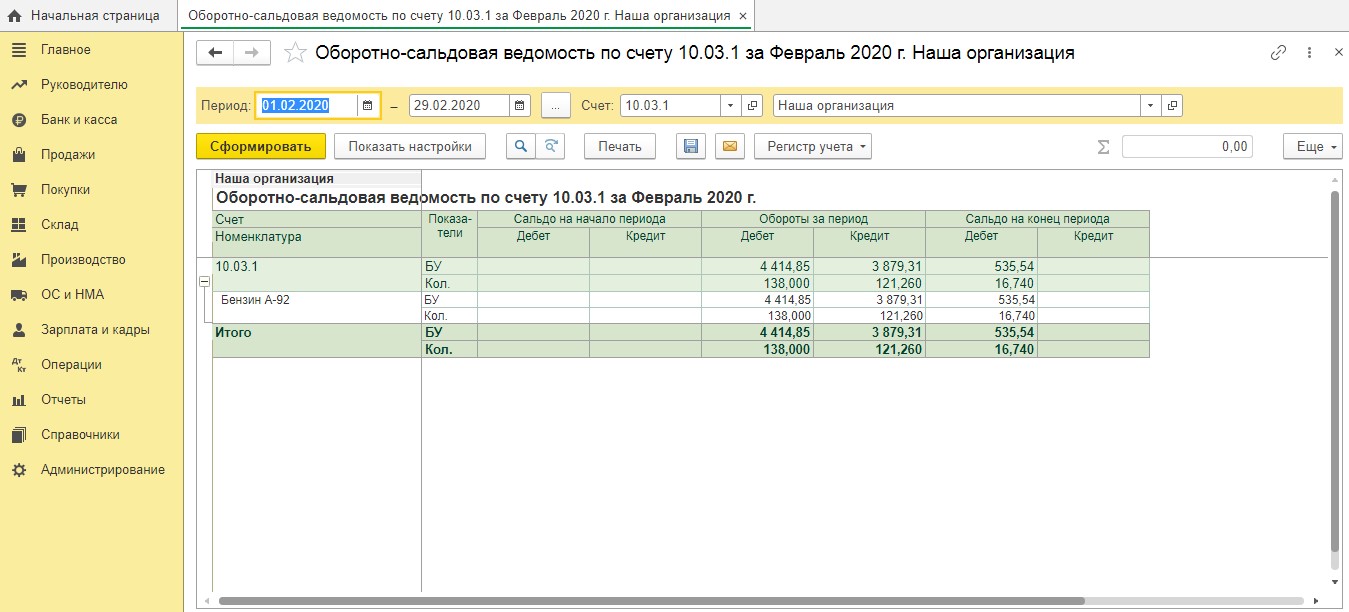Click the sigma sum icon
This screenshot has width=1349, height=612.
[x=1103, y=147]
